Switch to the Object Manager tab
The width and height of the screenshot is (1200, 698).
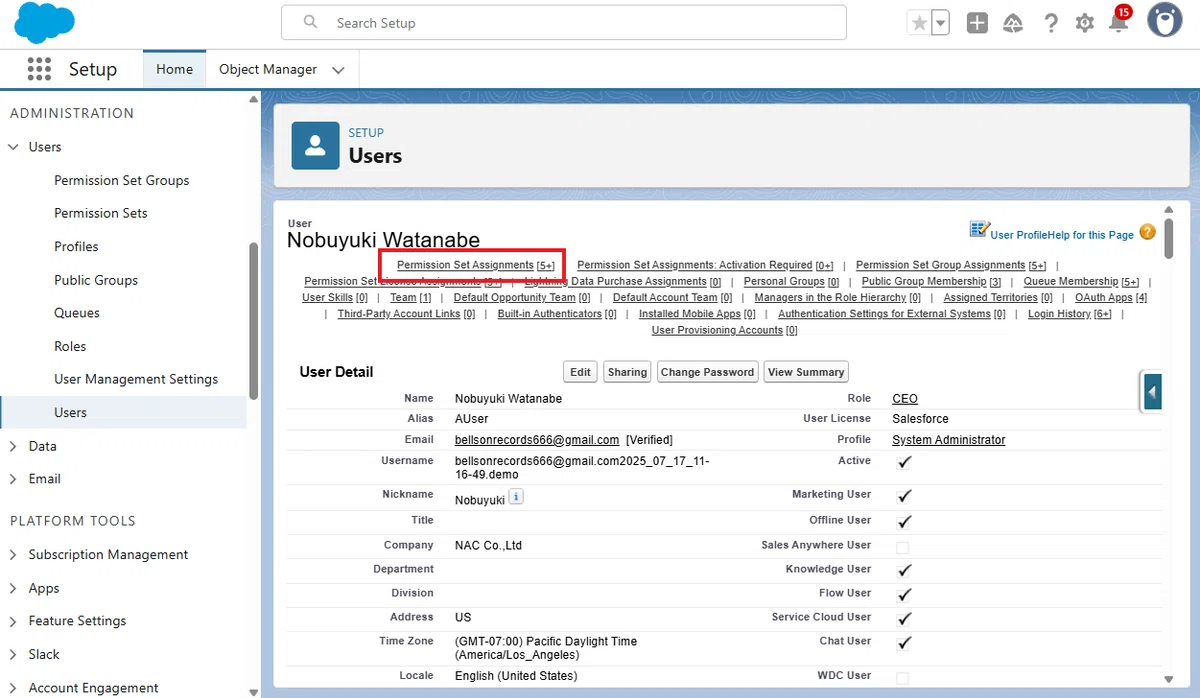coord(268,69)
